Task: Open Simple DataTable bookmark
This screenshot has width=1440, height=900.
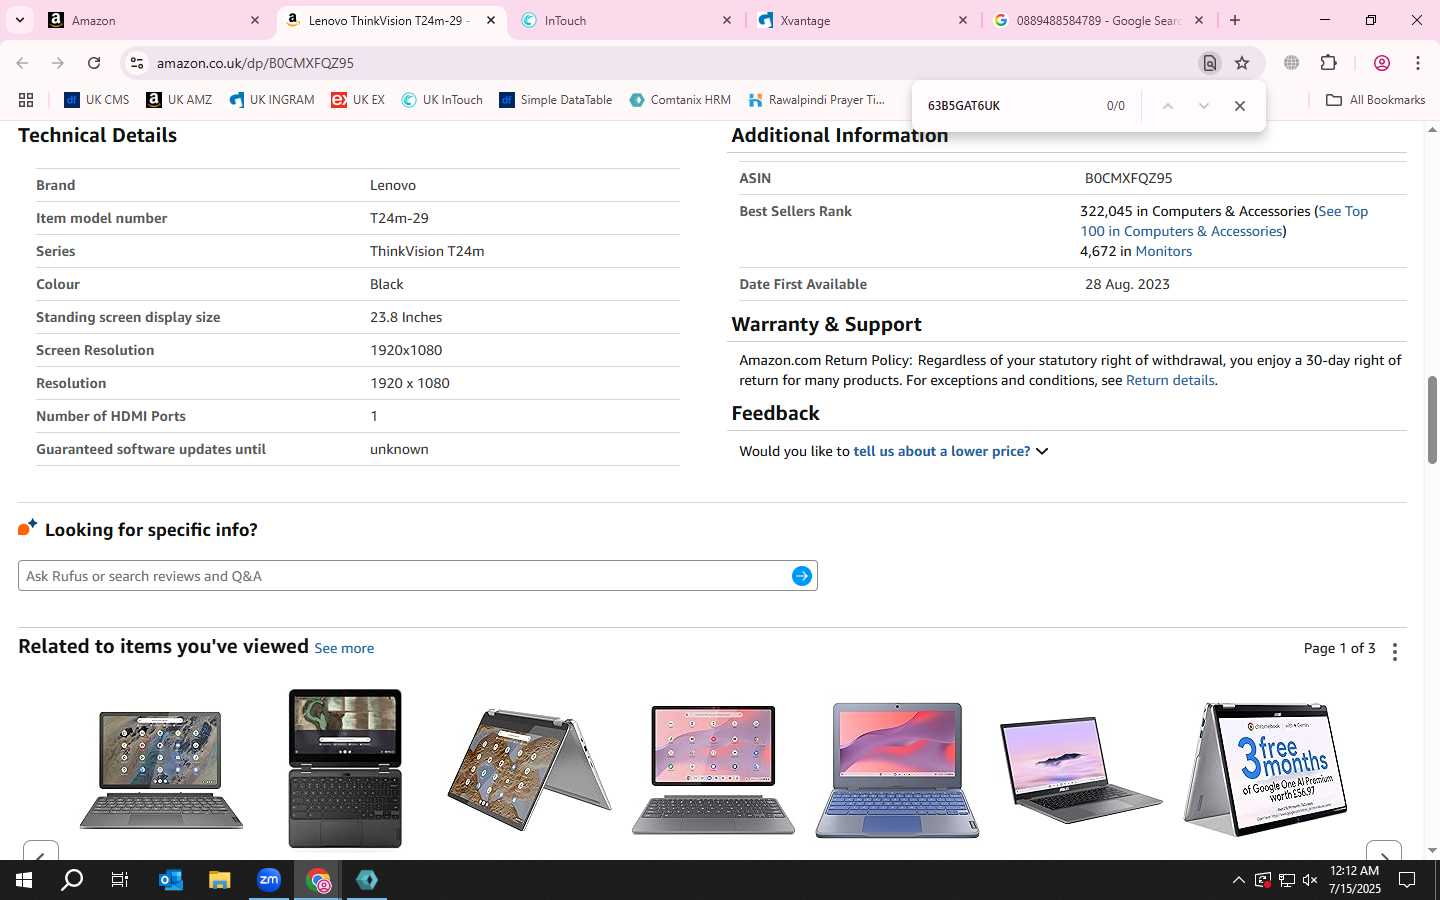Action: point(555,100)
